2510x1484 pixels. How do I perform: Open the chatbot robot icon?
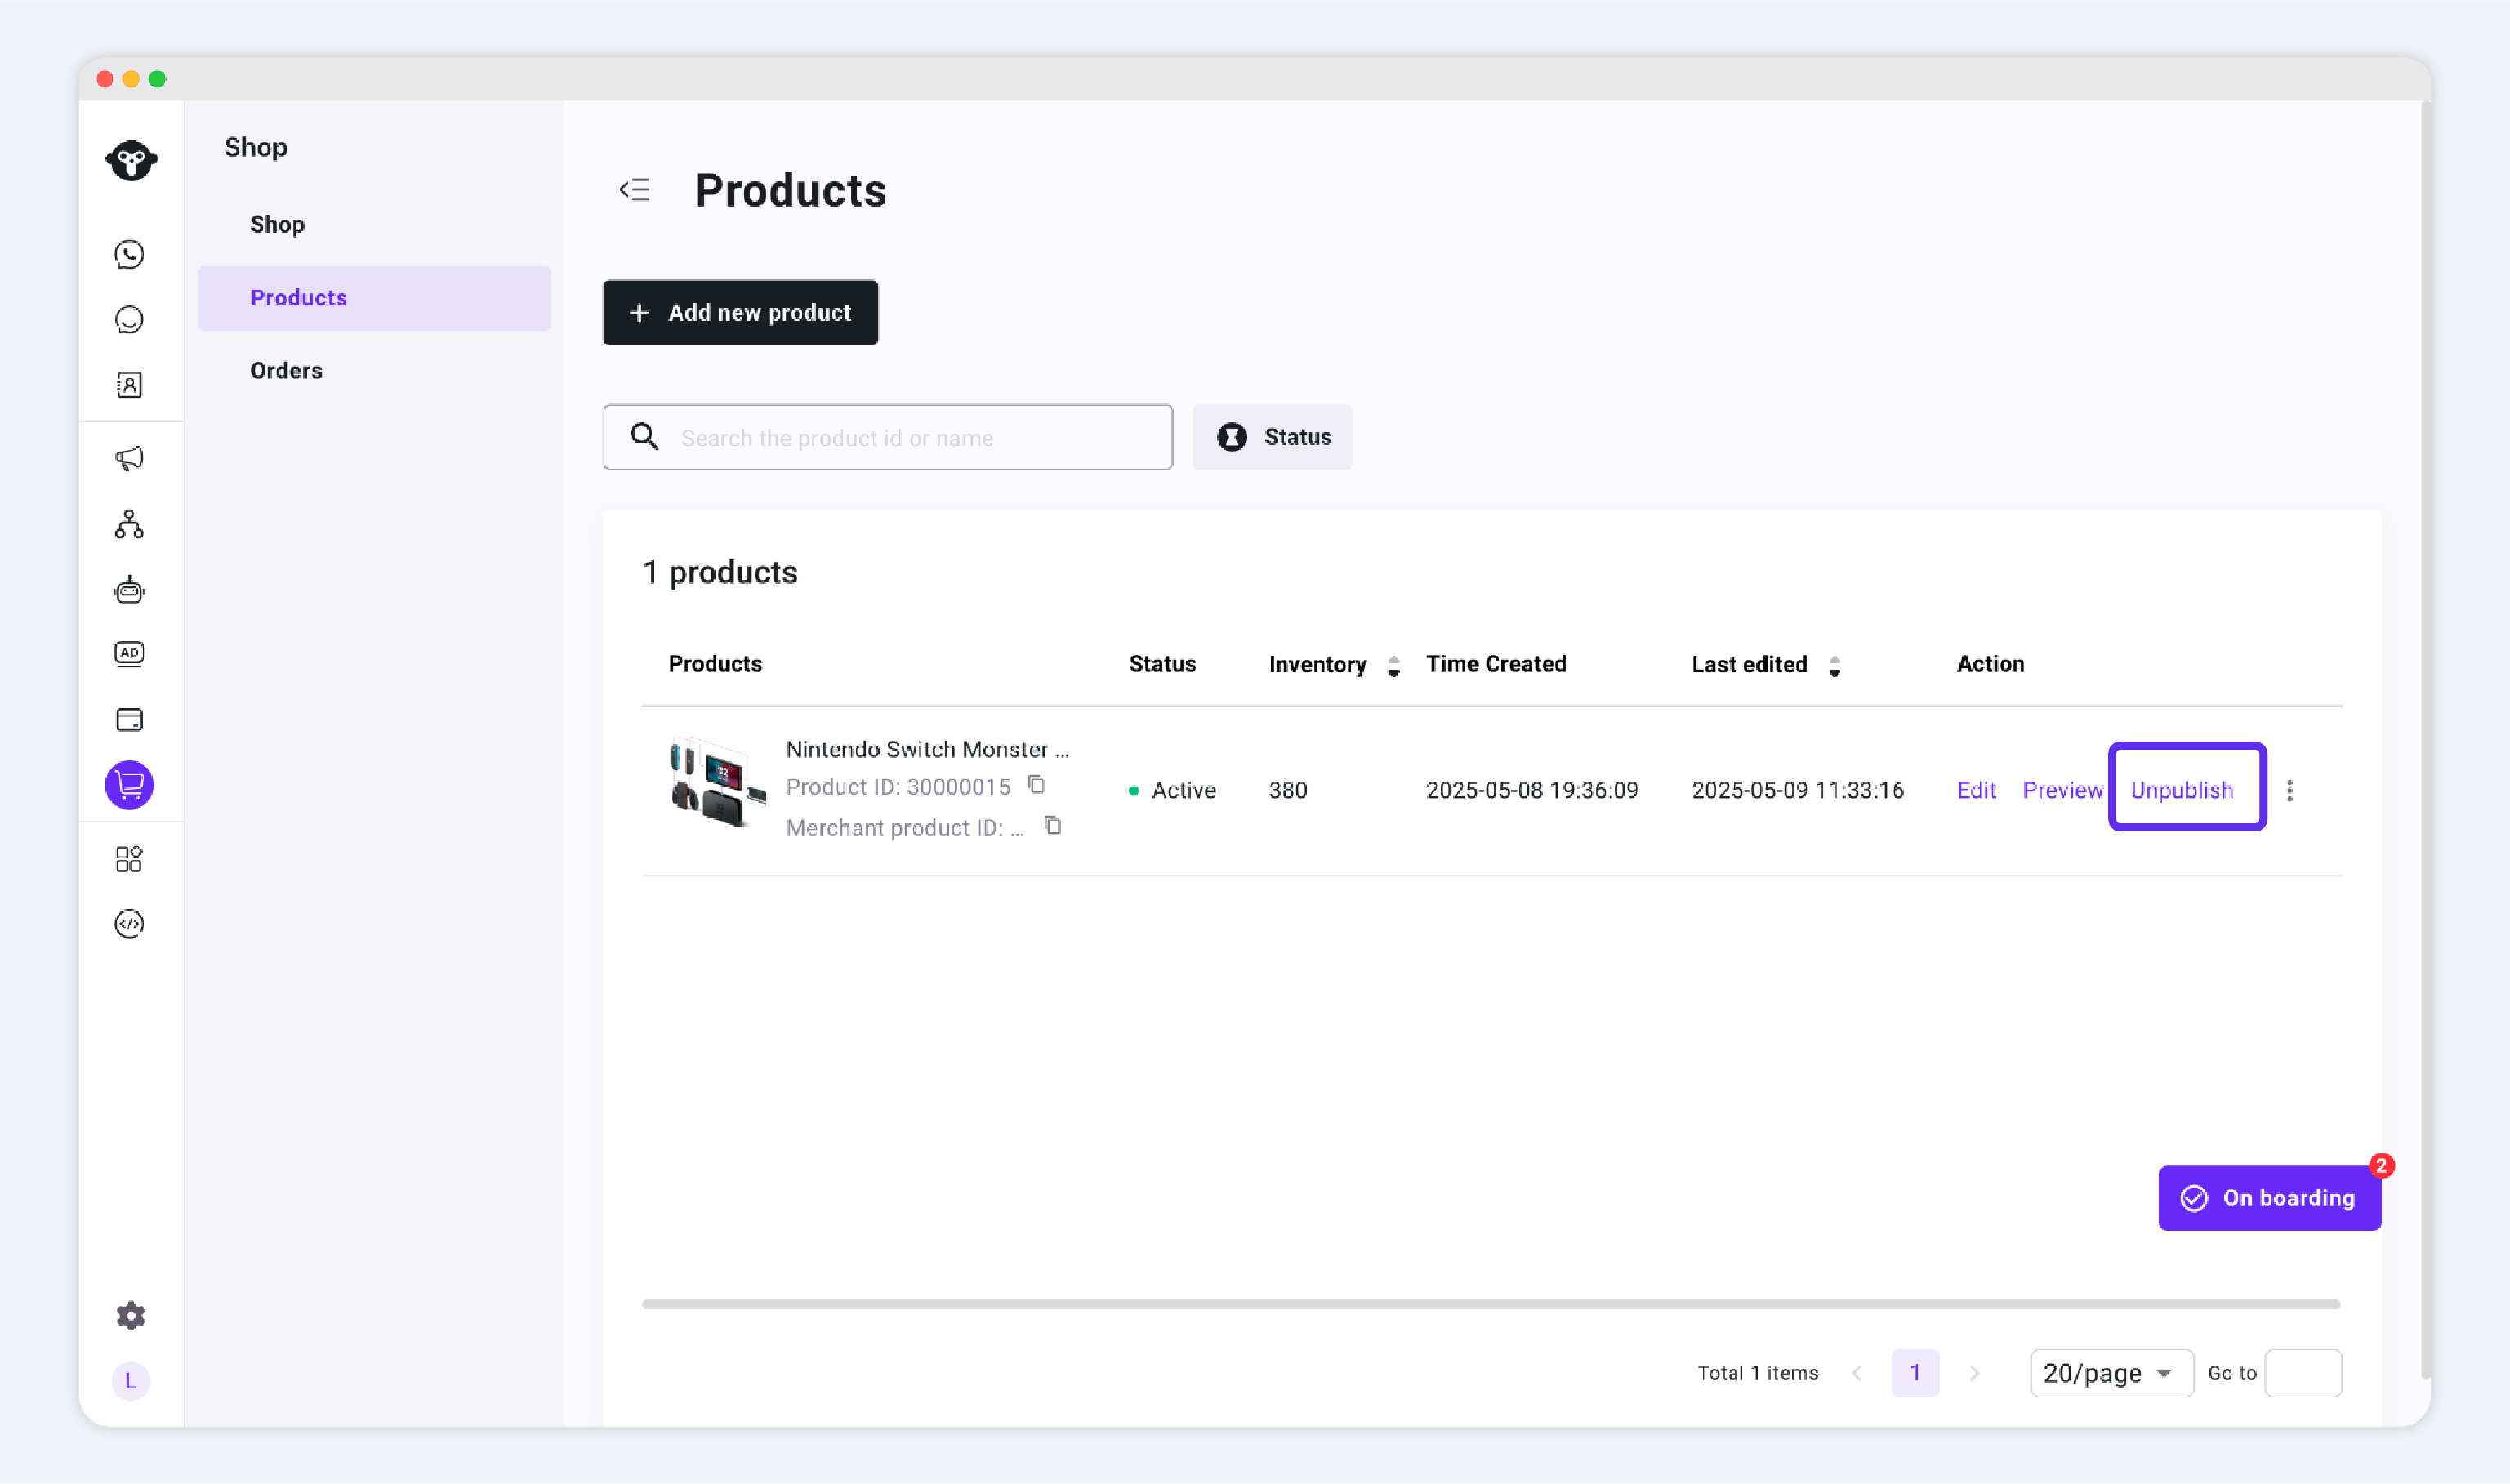(x=129, y=590)
